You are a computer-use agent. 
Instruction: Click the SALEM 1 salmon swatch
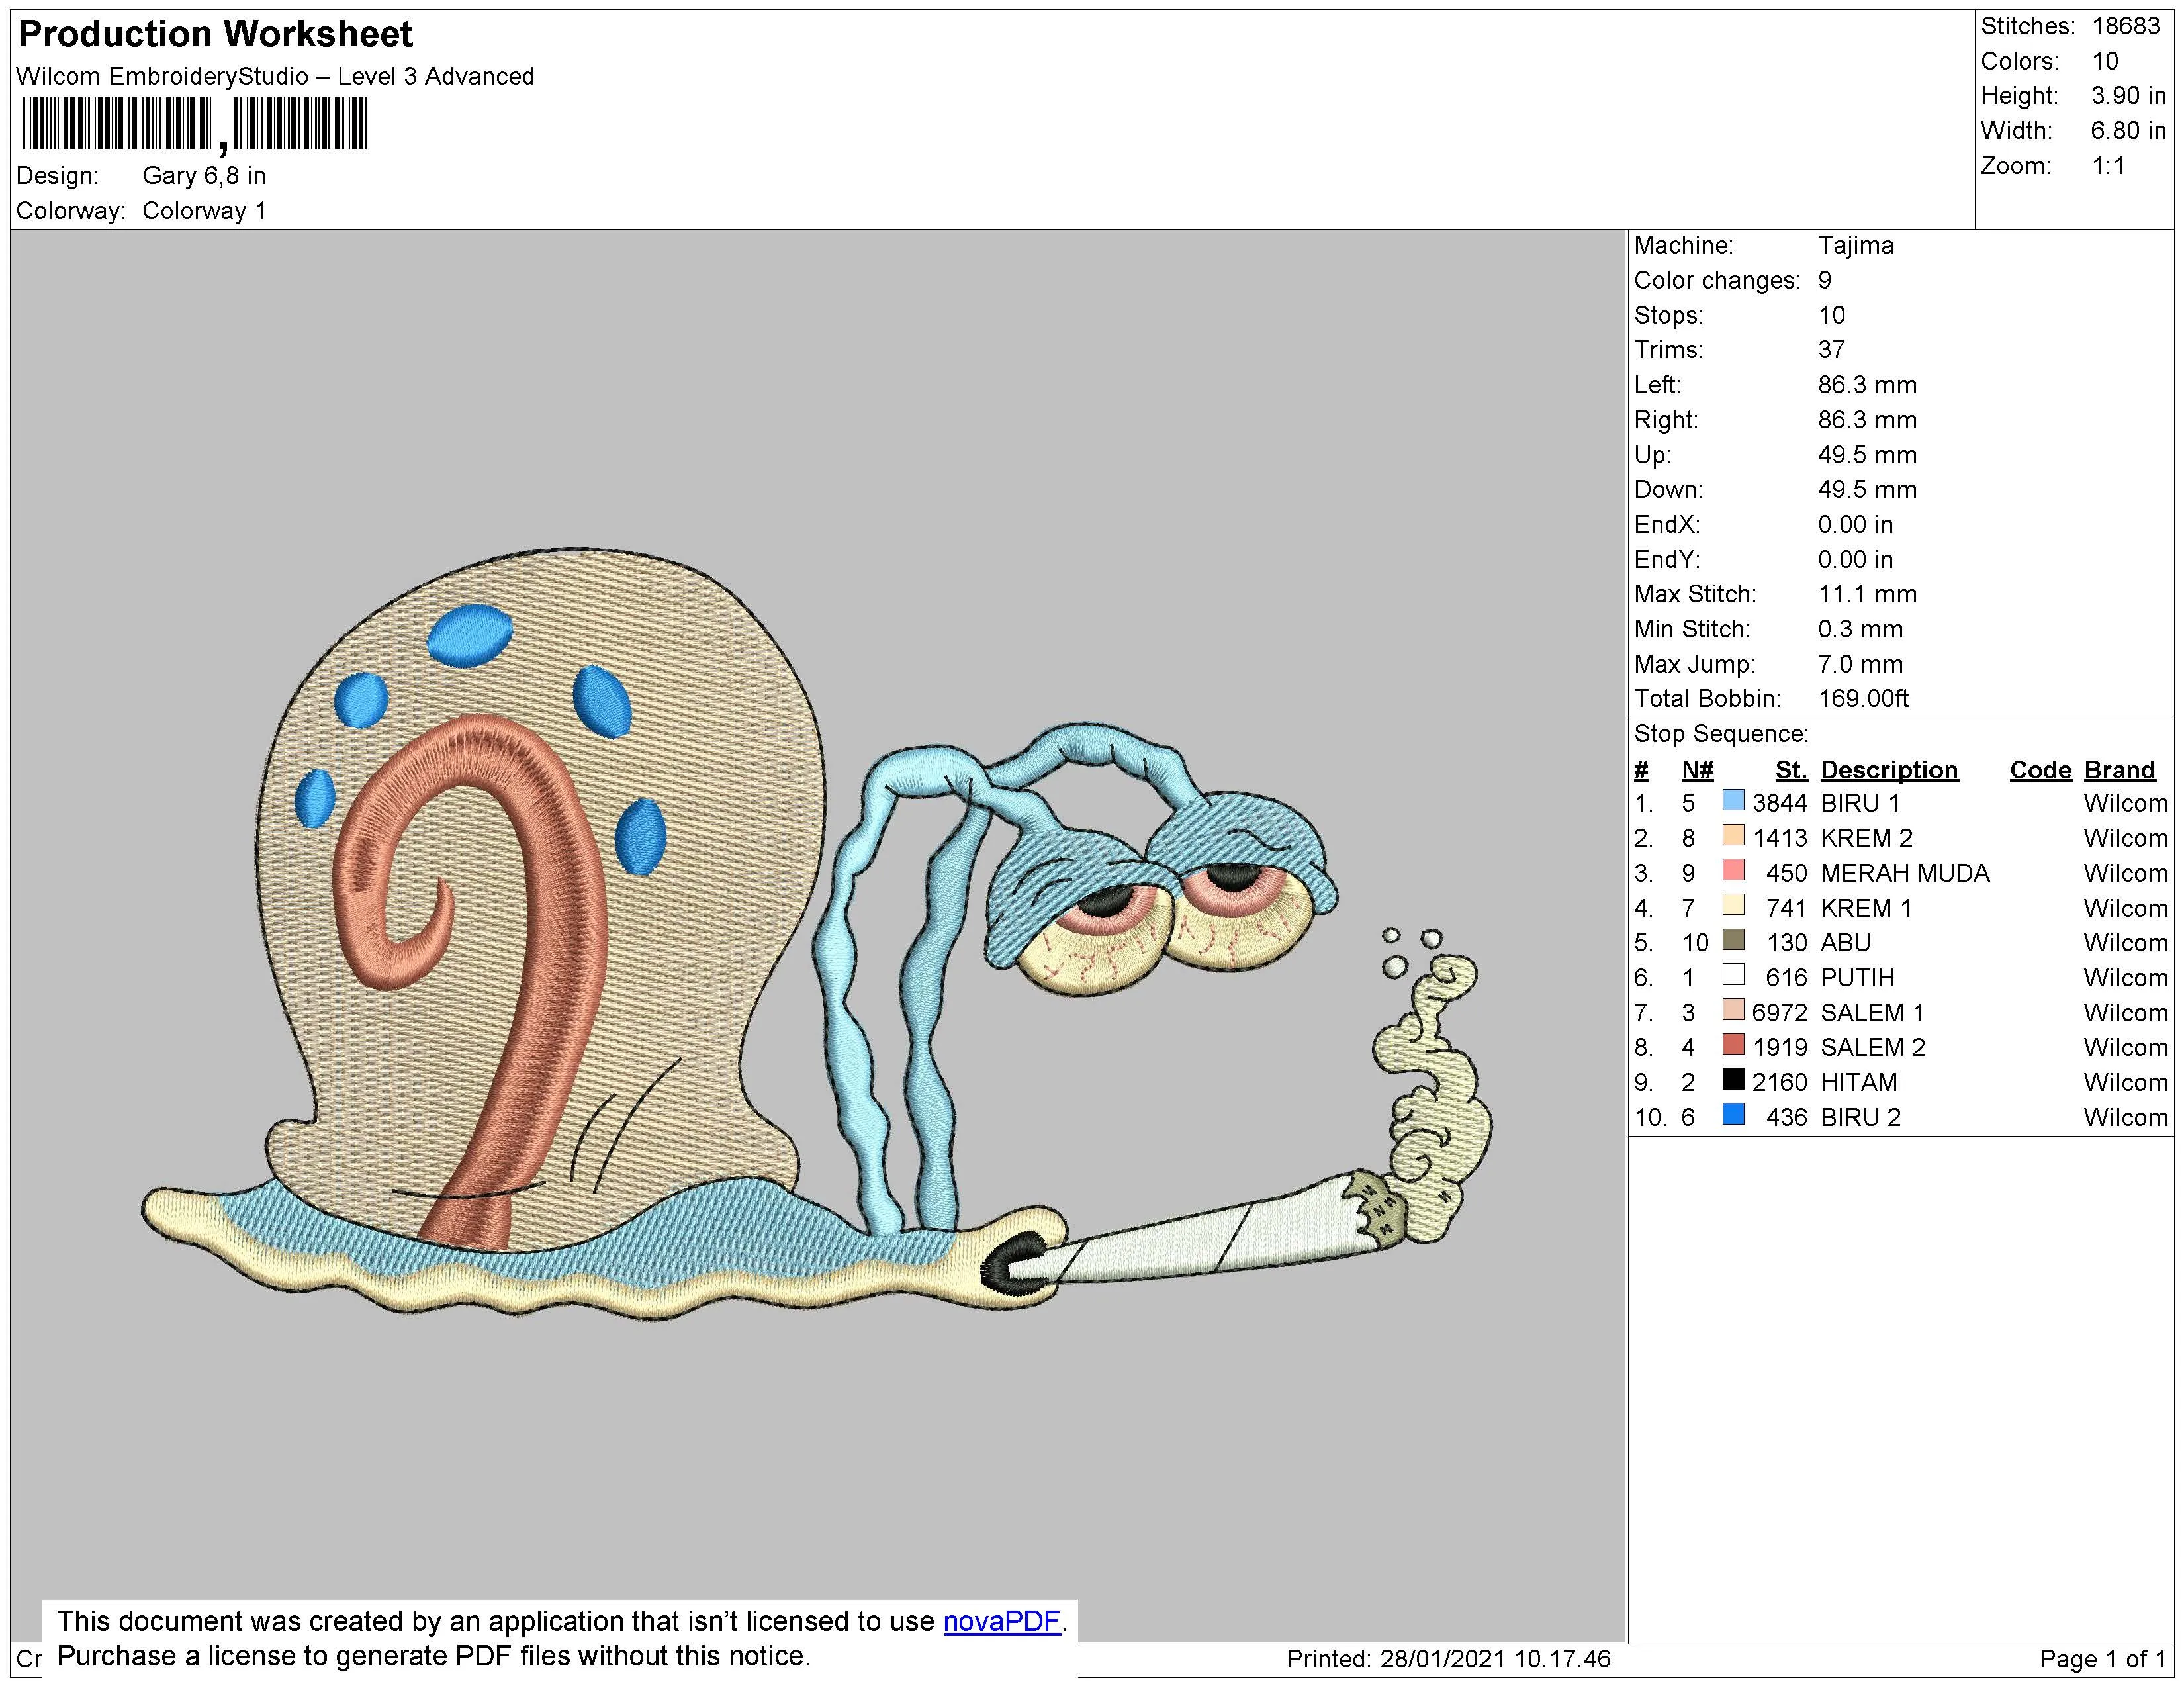point(1733,1010)
